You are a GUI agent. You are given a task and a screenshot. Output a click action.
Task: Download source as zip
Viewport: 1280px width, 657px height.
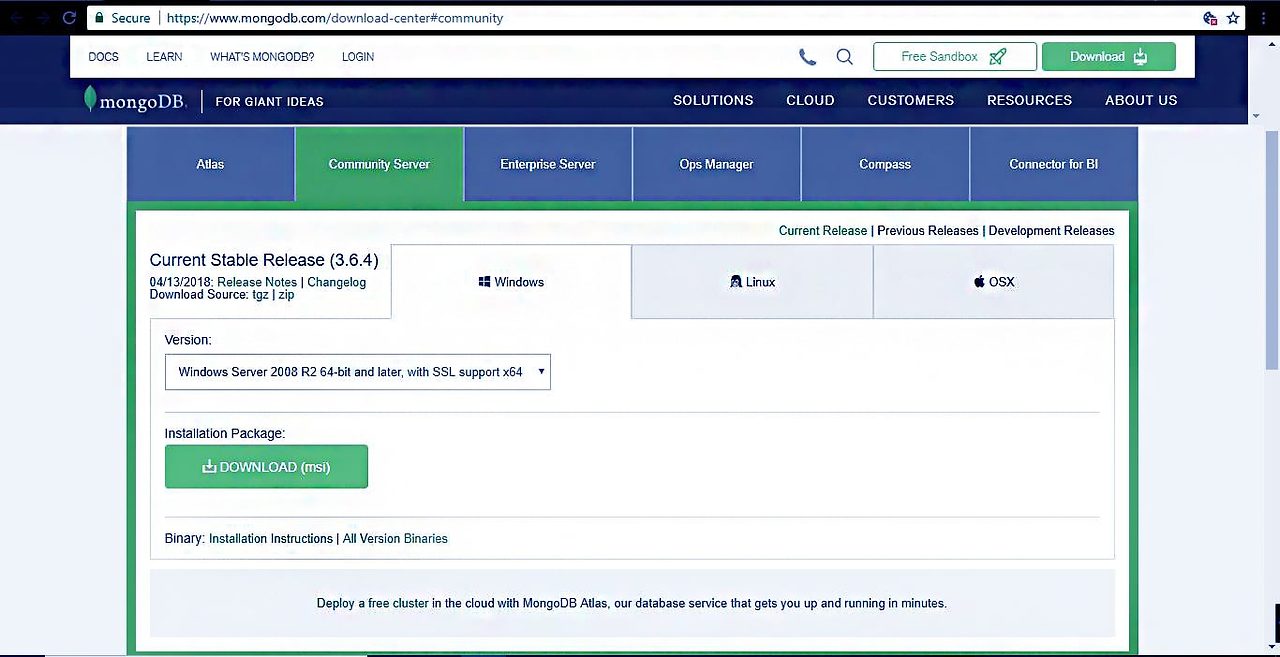pyautogui.click(x=286, y=295)
